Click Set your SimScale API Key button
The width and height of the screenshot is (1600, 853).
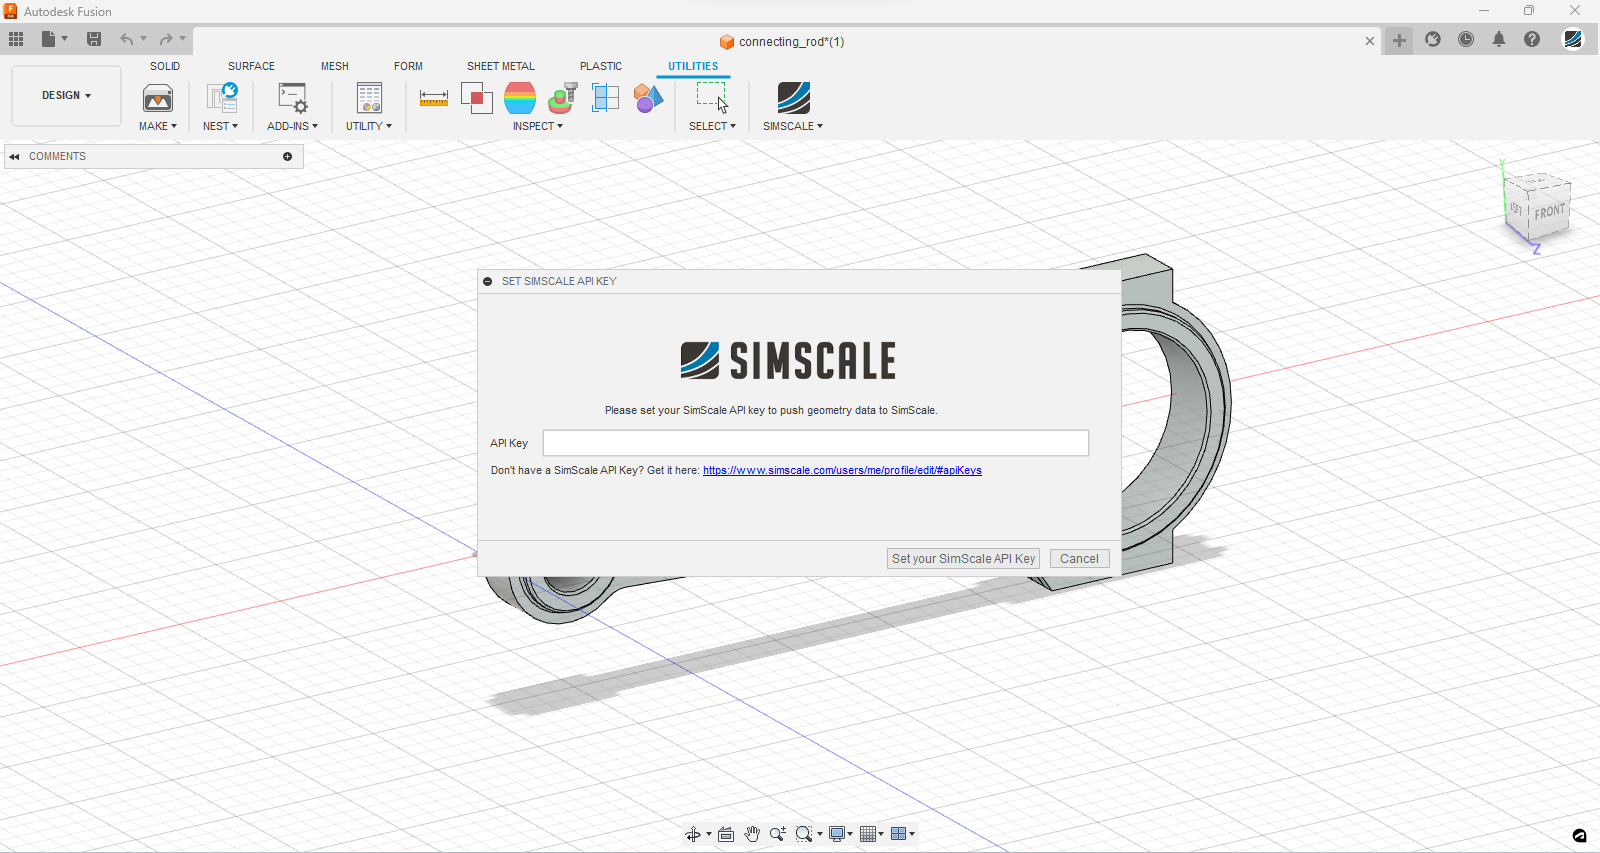coord(963,559)
